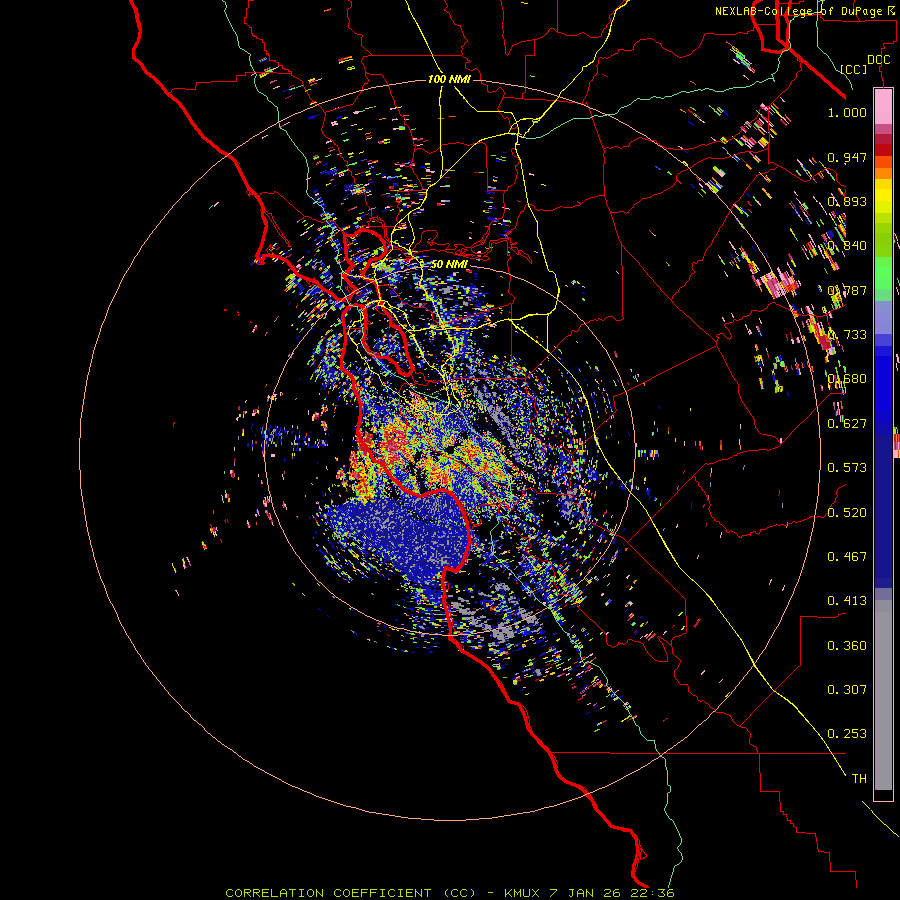This screenshot has width=900, height=900.
Task: Click the 0.733 scale value
Action: click(847, 334)
